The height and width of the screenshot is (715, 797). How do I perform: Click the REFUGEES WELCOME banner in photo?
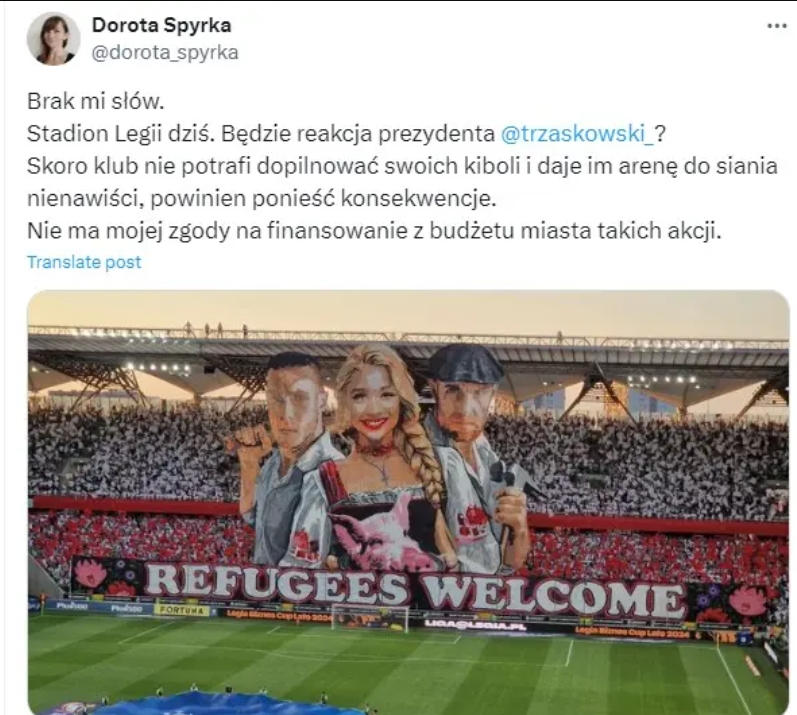(x=414, y=590)
